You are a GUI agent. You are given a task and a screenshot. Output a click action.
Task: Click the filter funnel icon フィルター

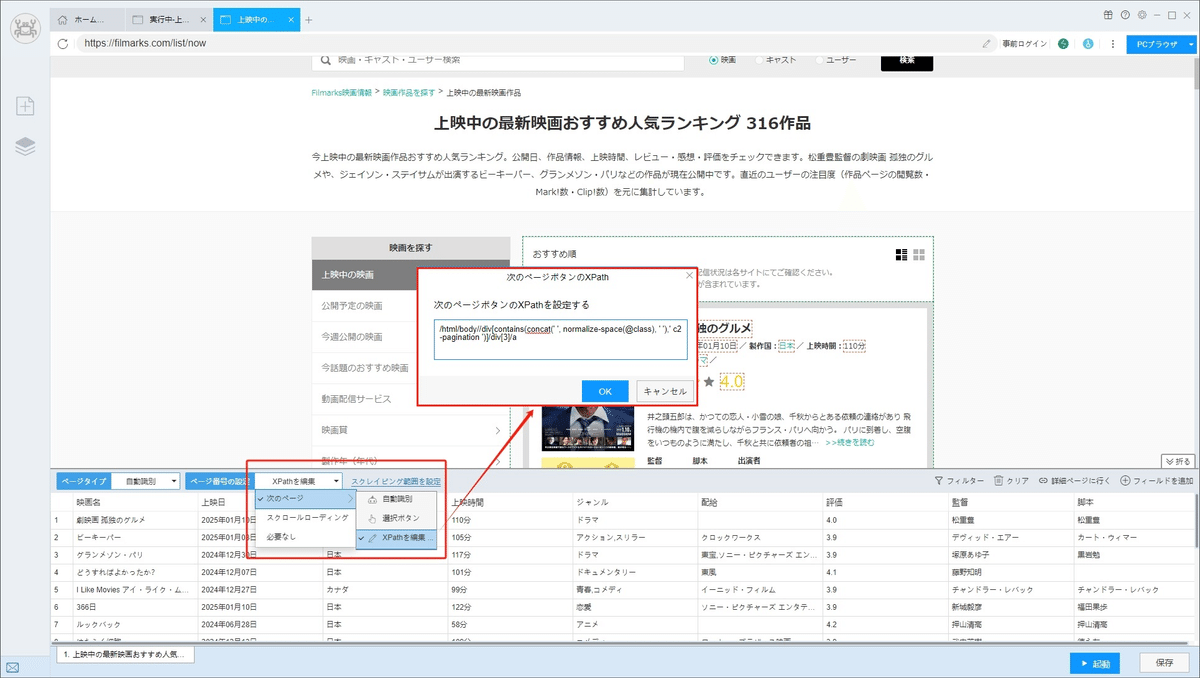tap(939, 481)
